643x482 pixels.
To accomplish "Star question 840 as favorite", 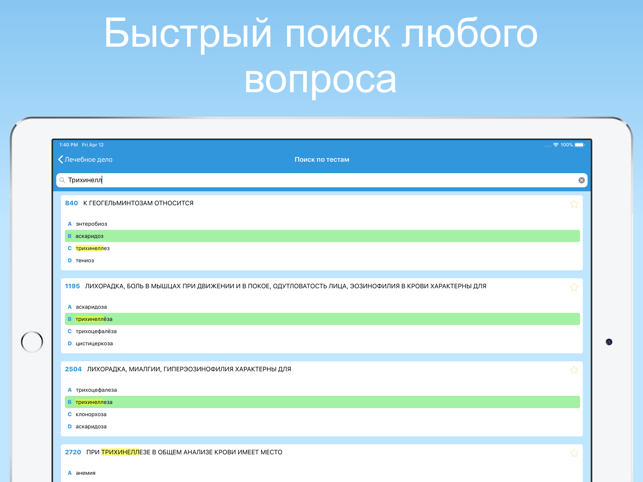I will (574, 204).
